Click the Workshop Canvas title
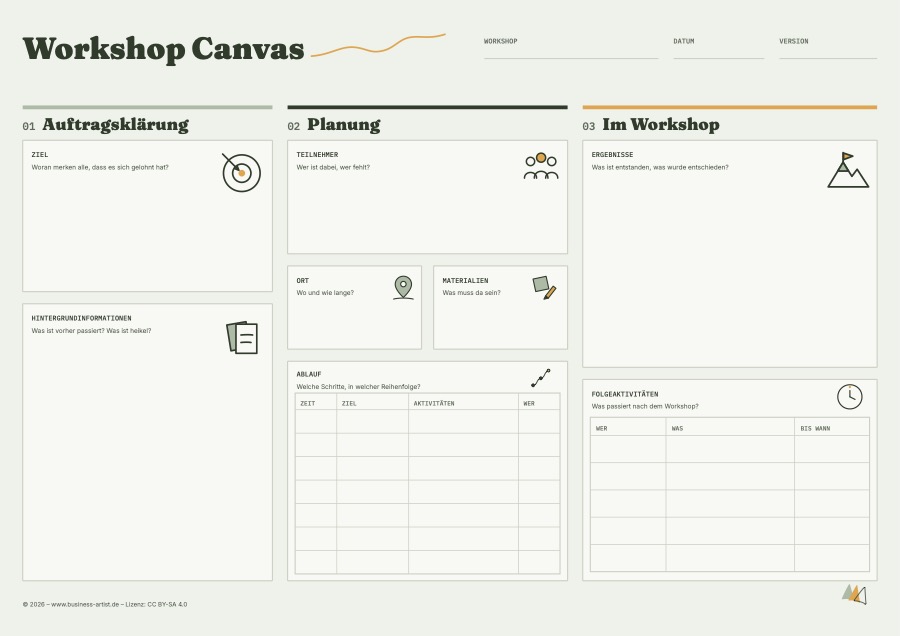The image size is (900, 636). point(164,49)
